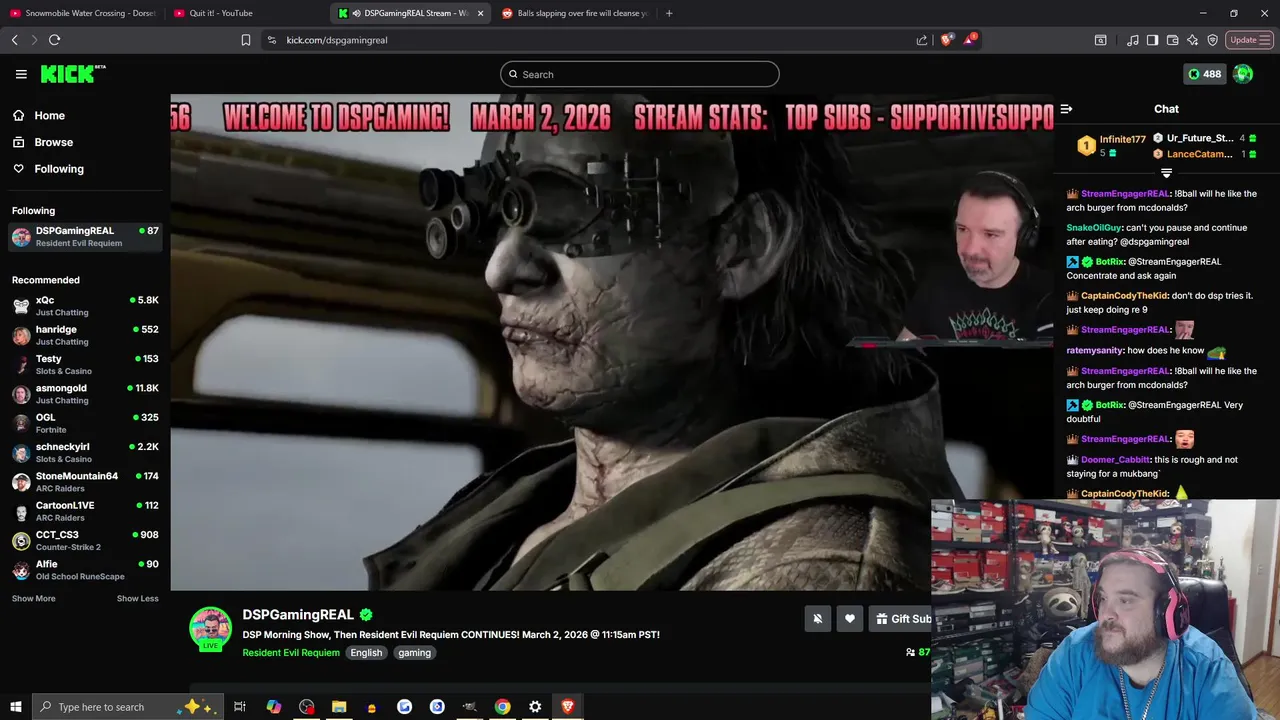Open OGL Fortnite channel
The width and height of the screenshot is (1280, 720).
[85, 423]
